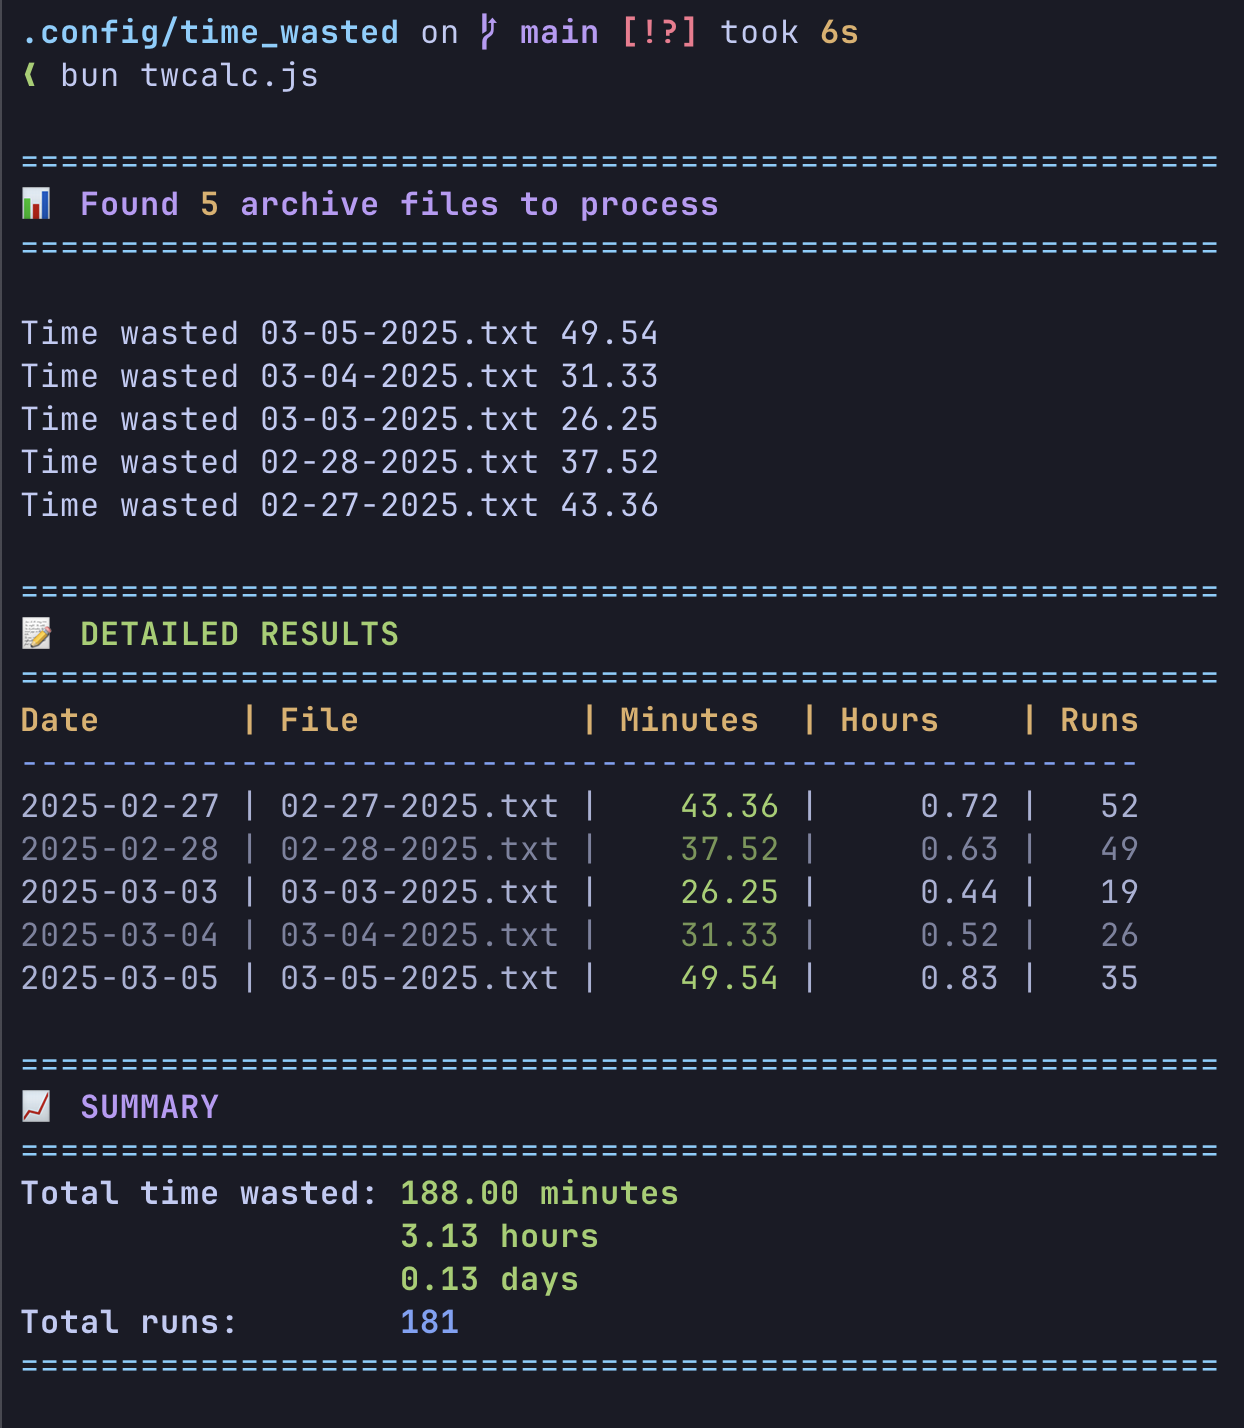Viewport: 1244px width, 1428px height.
Task: Select the line Time wasted 02-27-2025.txt 43.36
Action: [x=339, y=505]
